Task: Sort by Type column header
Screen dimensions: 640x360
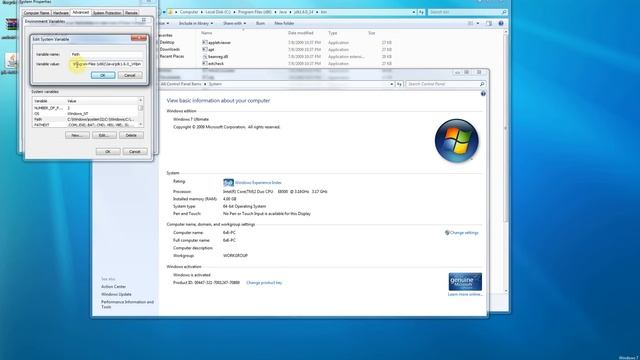Action: click(x=333, y=33)
